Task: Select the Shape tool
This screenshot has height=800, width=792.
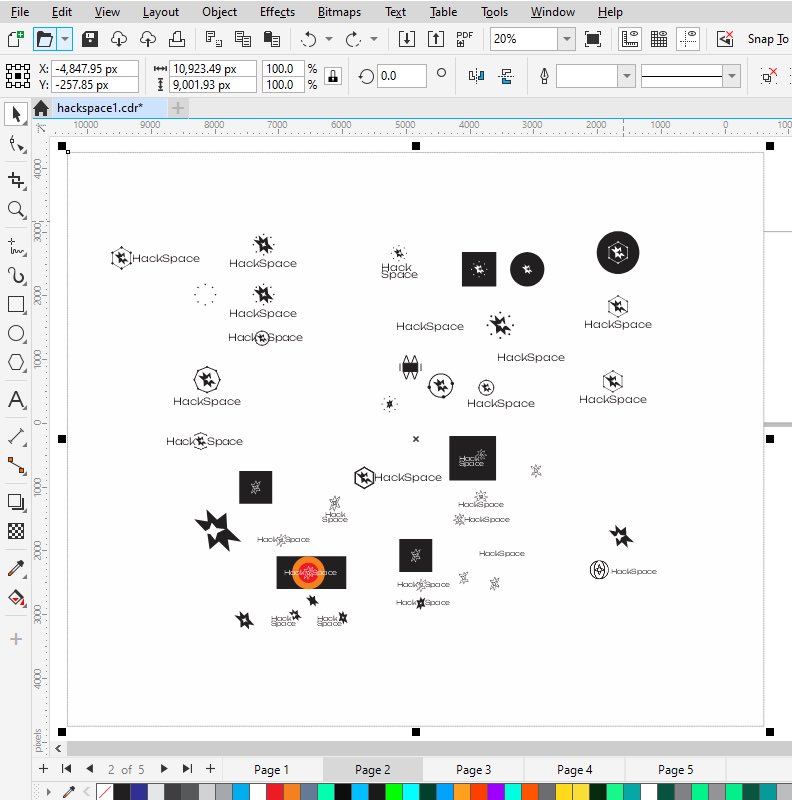Action: coord(16,145)
